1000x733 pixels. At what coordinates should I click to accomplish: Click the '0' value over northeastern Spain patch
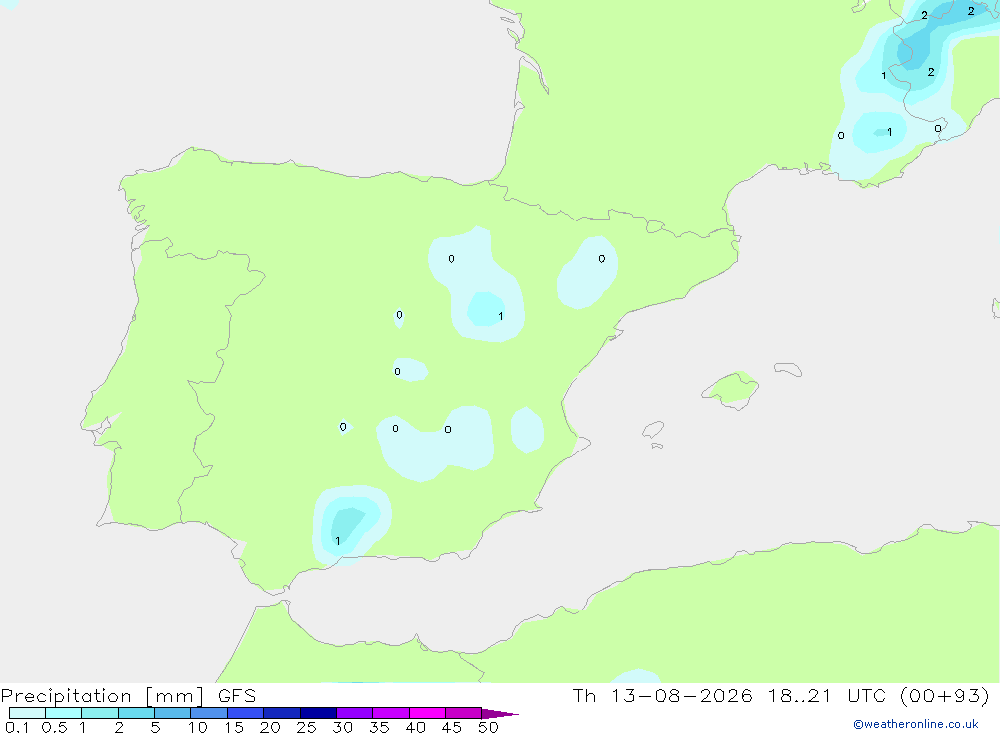[x=601, y=259]
